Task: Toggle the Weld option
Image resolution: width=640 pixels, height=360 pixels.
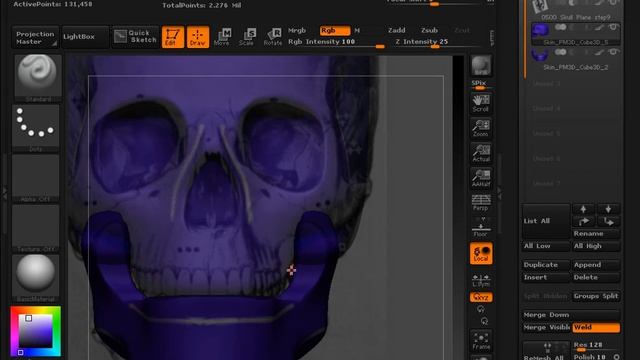Action: pyautogui.click(x=596, y=327)
